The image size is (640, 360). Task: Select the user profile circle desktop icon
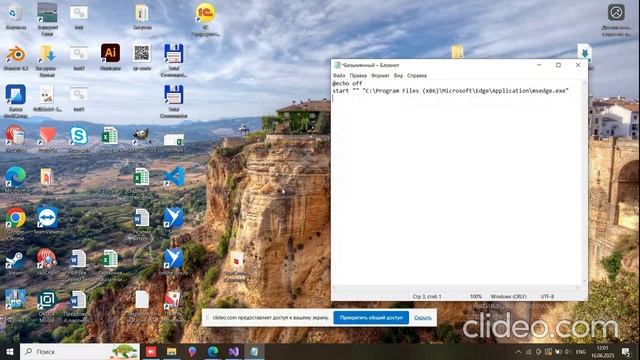coord(616,19)
